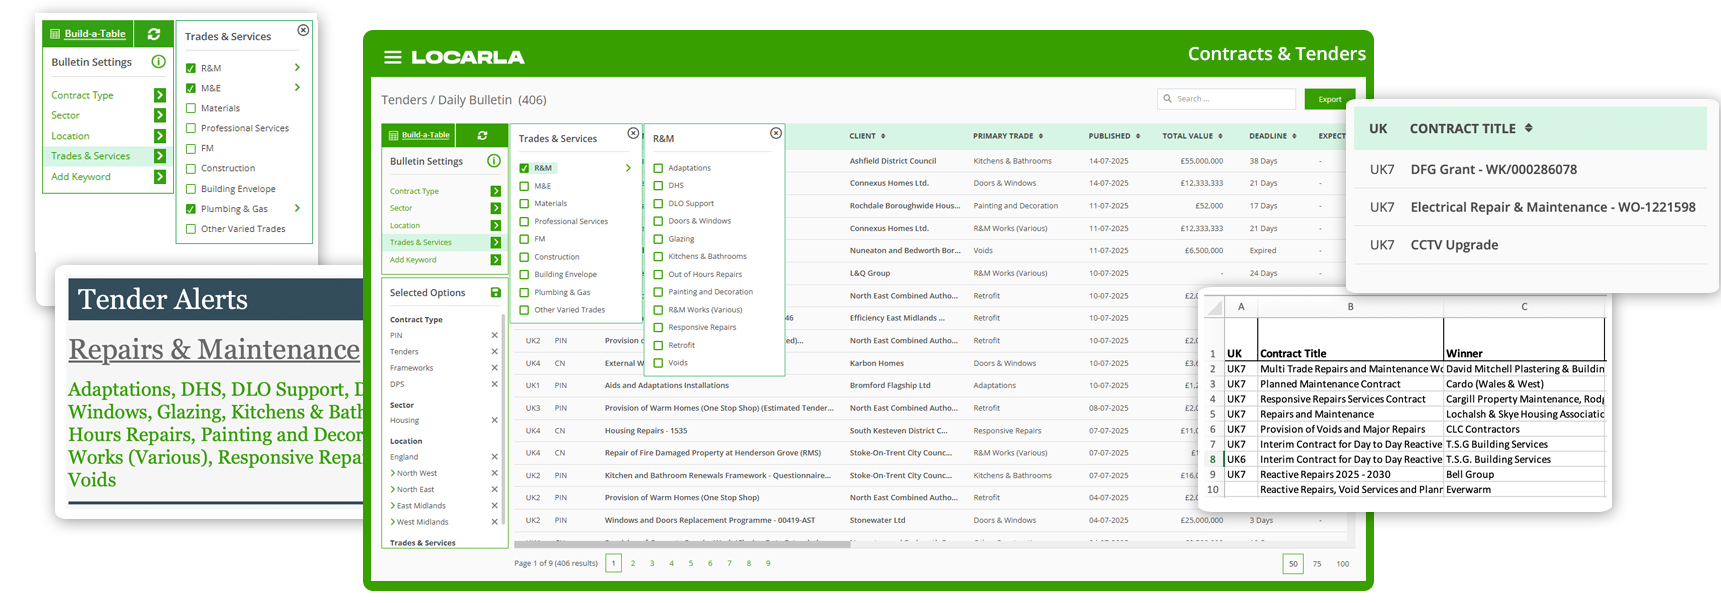Image resolution: width=1721 pixels, height=603 pixels.
Task: Click the Client column sort icon
Action: pyautogui.click(x=883, y=136)
